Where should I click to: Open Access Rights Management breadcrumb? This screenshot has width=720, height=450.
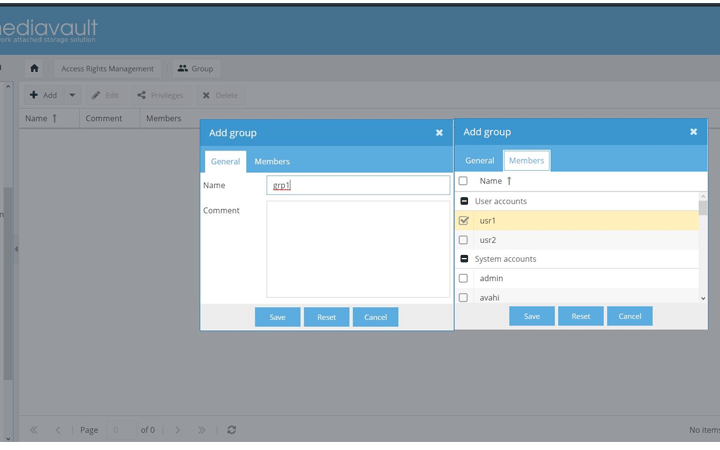(x=107, y=68)
